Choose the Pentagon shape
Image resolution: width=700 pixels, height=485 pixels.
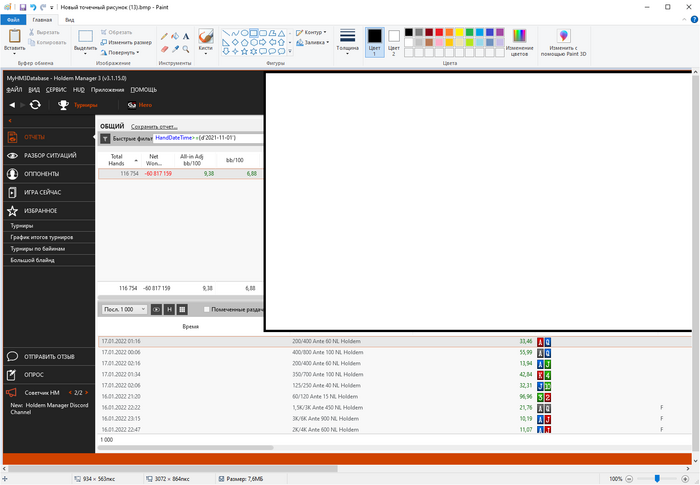click(245, 42)
